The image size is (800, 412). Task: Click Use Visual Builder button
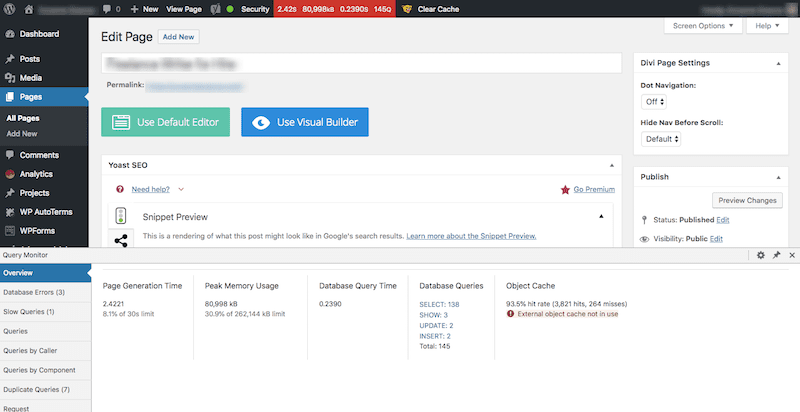click(305, 122)
